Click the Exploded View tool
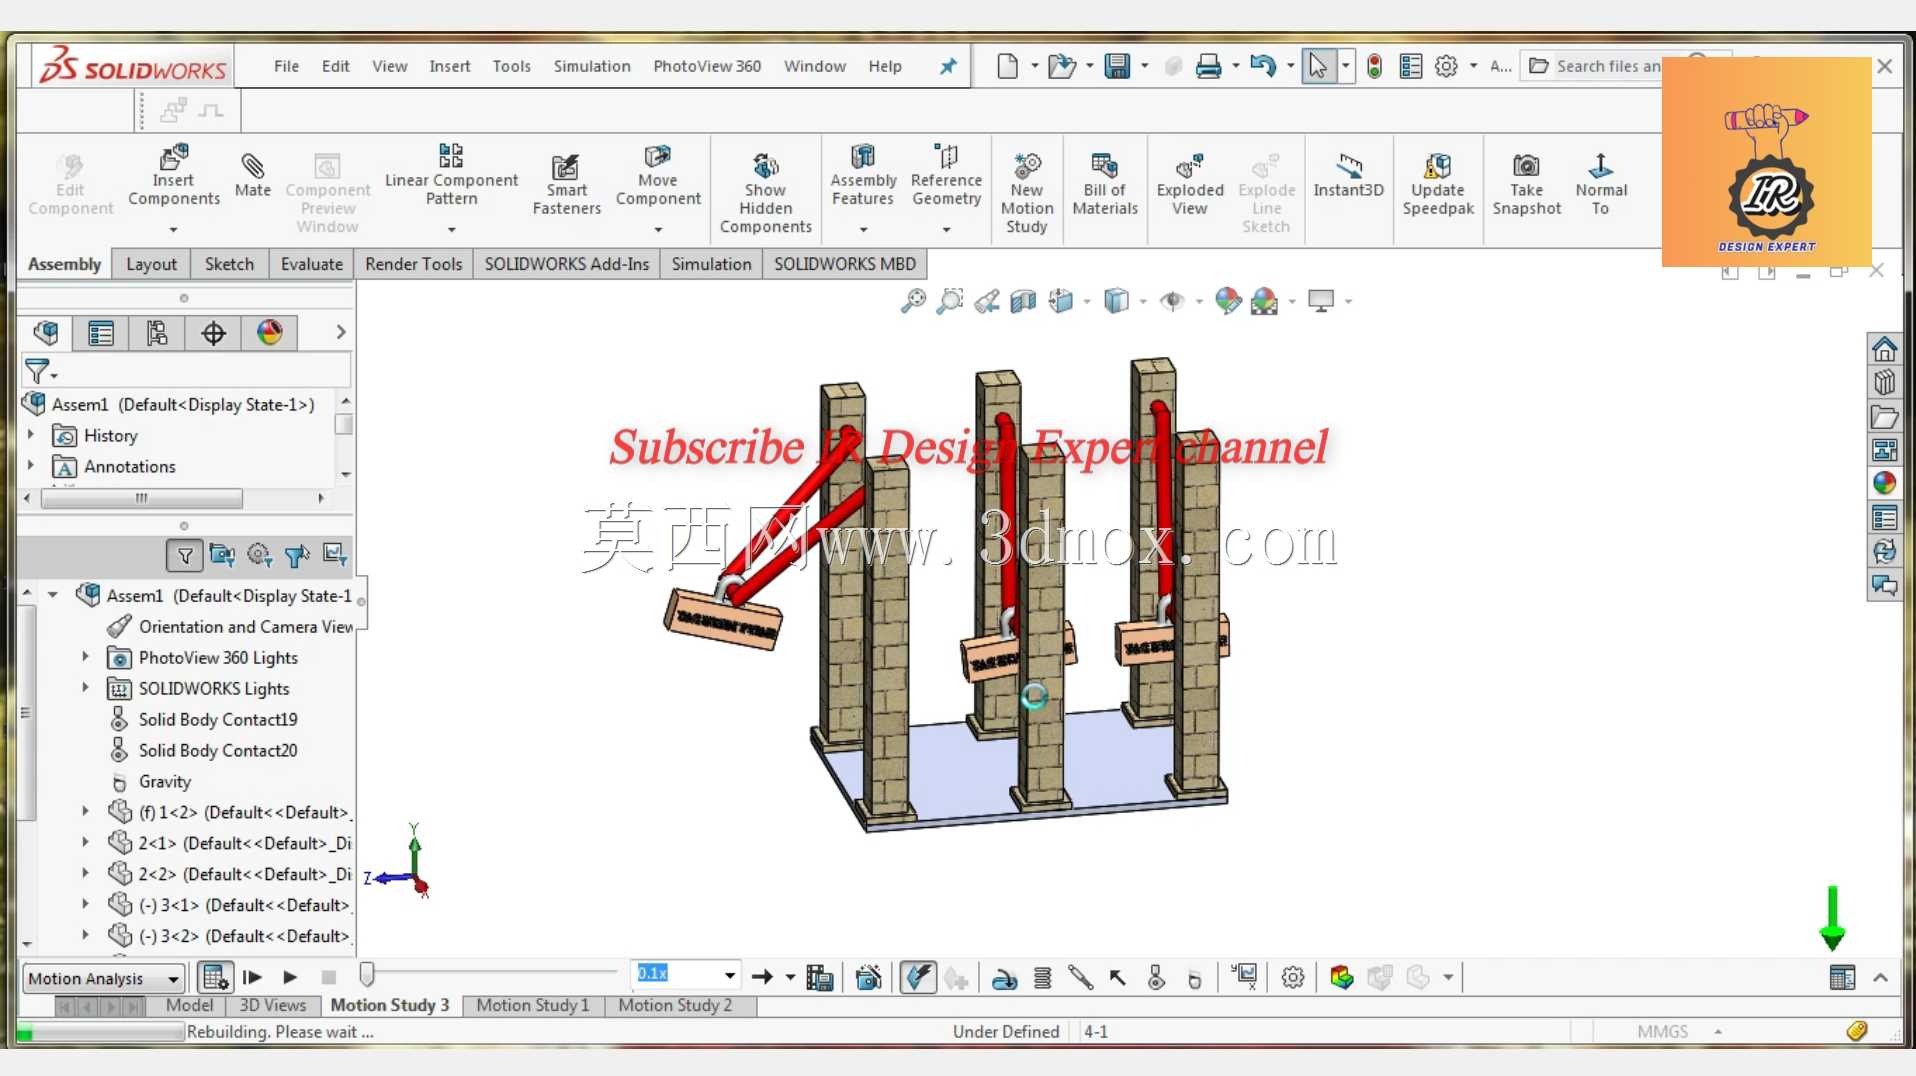Viewport: 1916px width, 1076px height. (1190, 185)
